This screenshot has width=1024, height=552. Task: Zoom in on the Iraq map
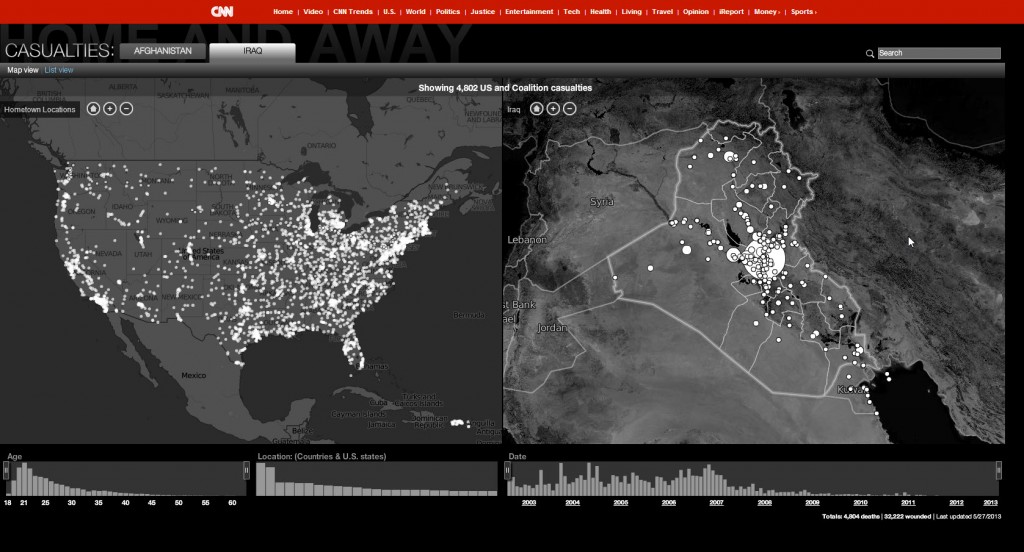[553, 108]
